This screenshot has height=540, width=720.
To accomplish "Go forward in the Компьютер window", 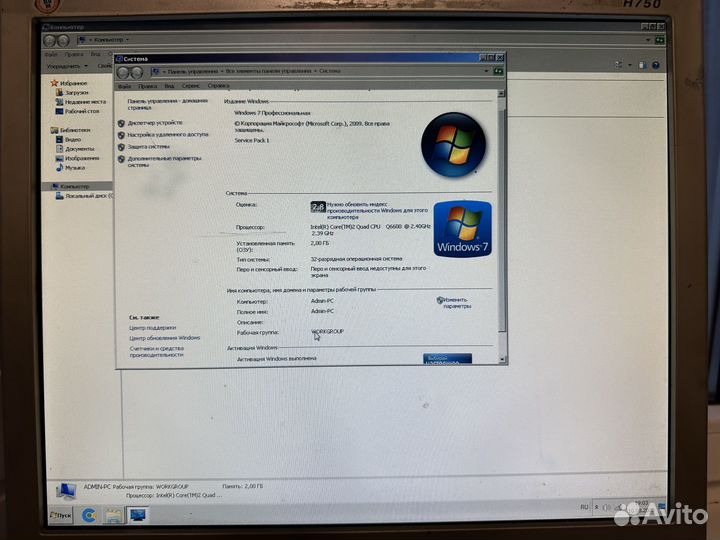I will click(x=63, y=41).
